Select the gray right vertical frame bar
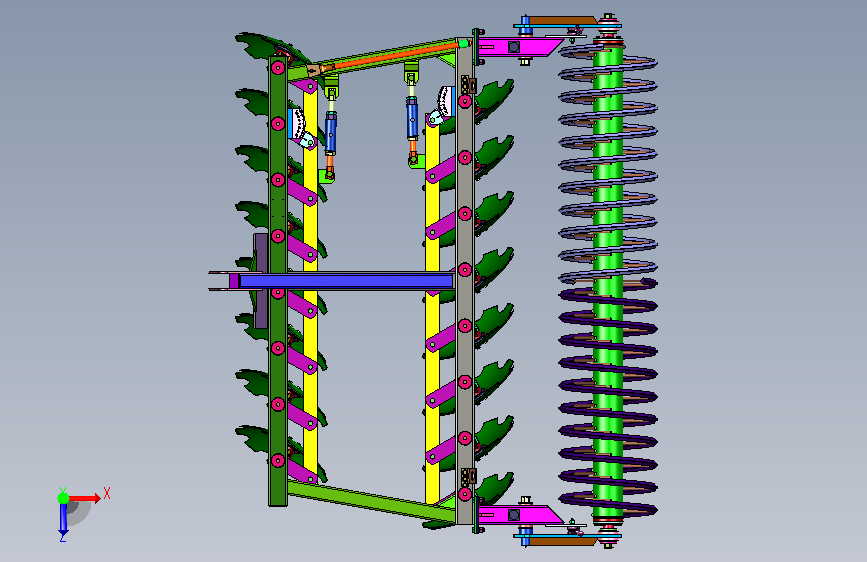Screen dimensions: 867x562 465,282
